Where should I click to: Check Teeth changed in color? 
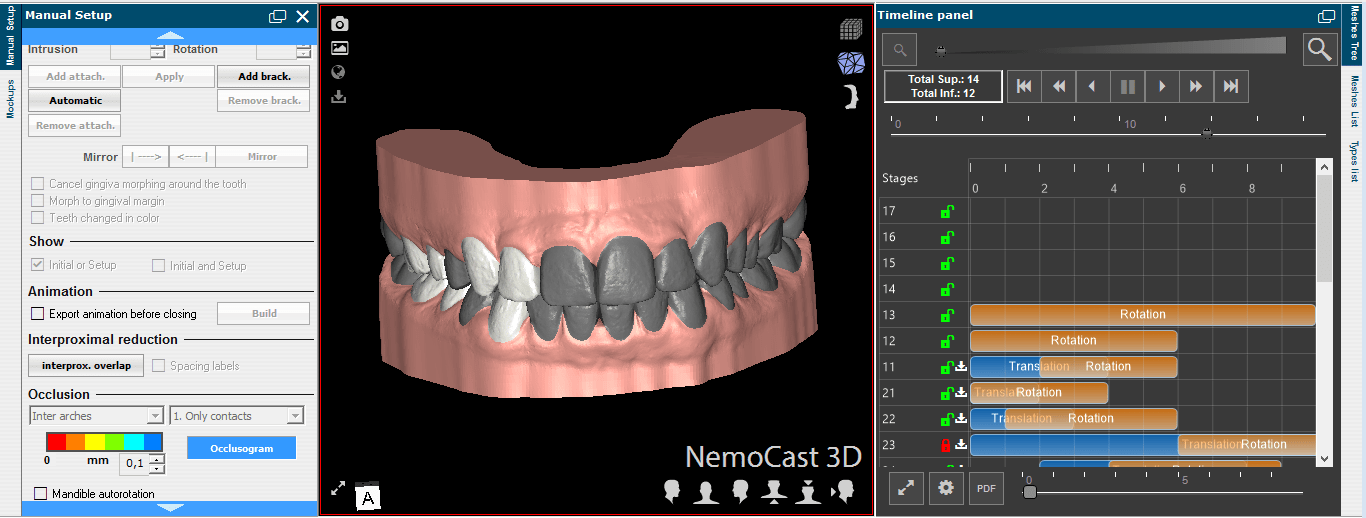[x=38, y=218]
